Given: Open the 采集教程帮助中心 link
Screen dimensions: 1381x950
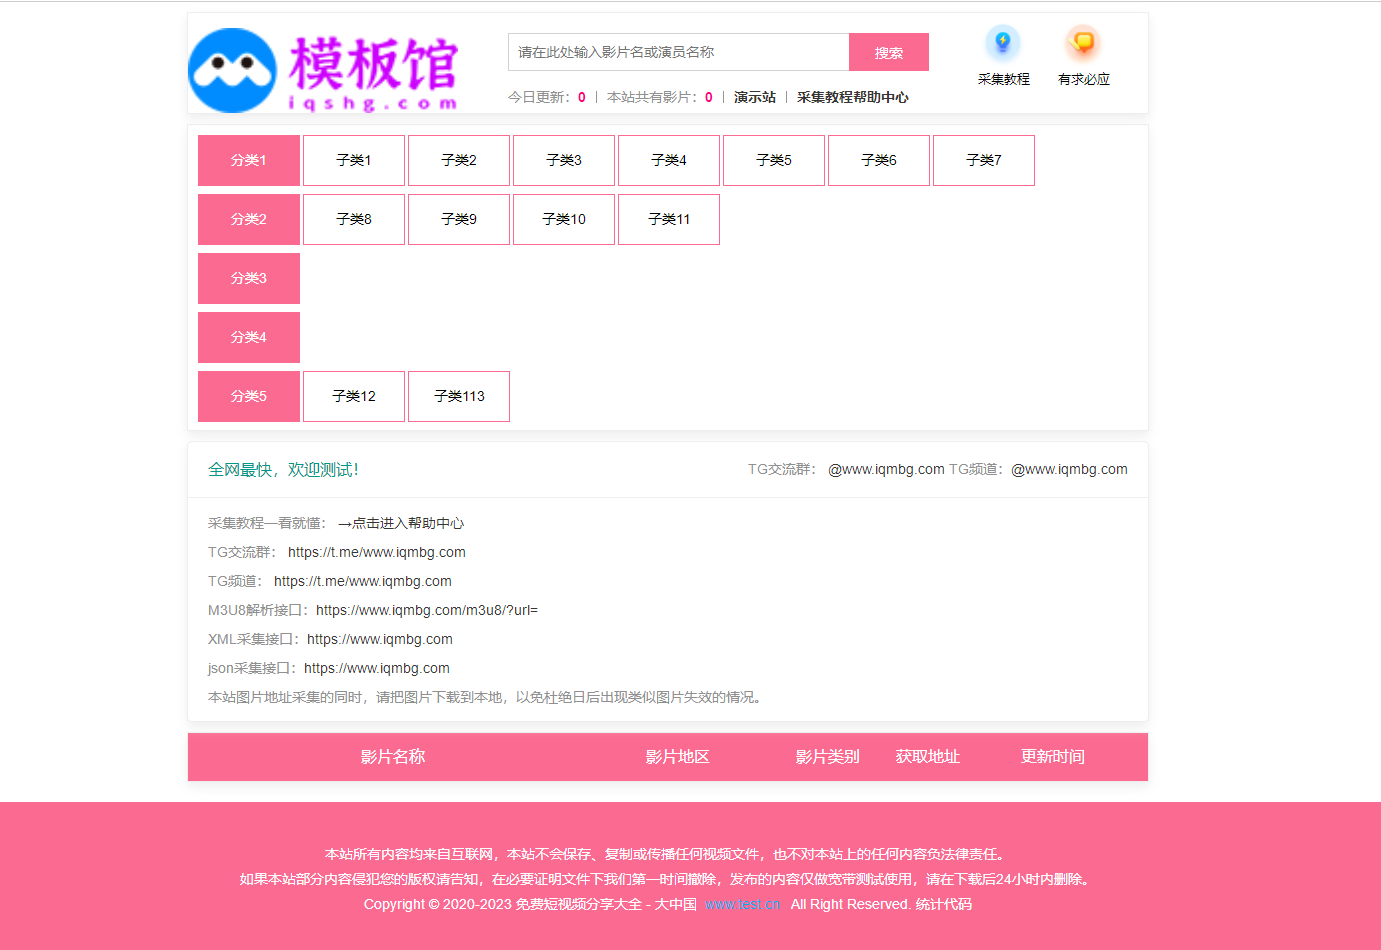Looking at the screenshot, I should [852, 97].
